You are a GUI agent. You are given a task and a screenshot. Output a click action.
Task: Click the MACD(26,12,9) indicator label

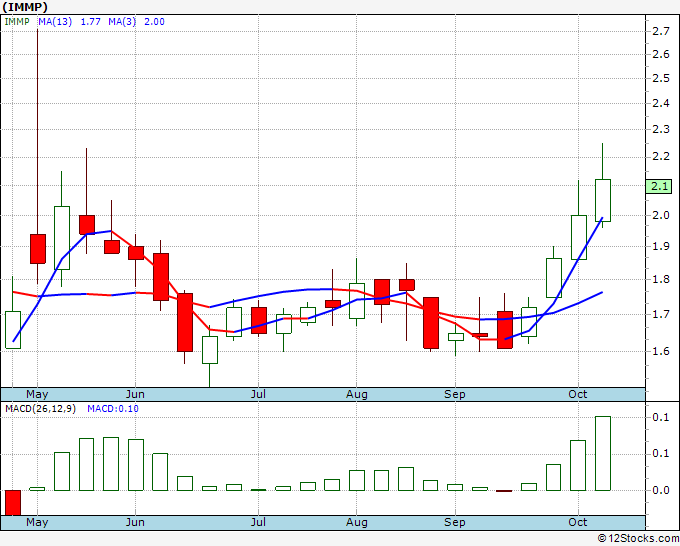tap(40, 409)
